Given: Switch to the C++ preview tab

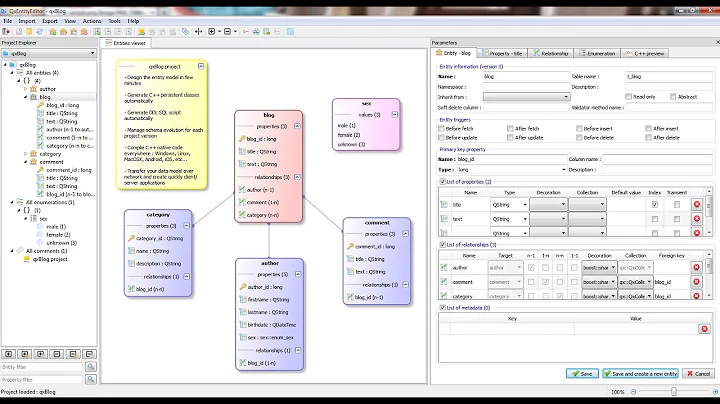Looking at the screenshot, I should tap(645, 53).
